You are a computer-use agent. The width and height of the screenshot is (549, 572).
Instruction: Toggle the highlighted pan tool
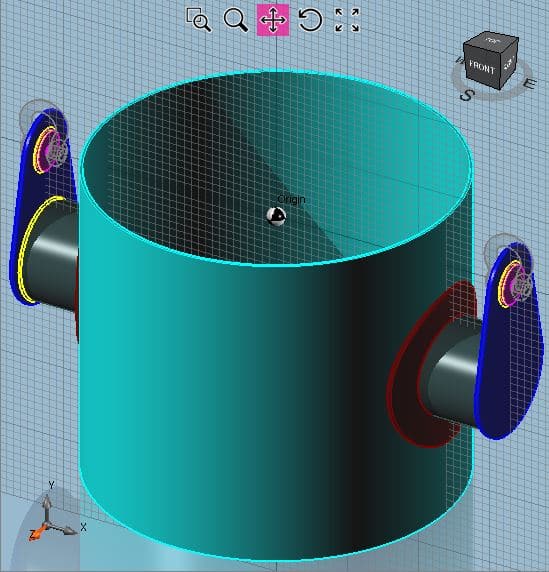(273, 20)
